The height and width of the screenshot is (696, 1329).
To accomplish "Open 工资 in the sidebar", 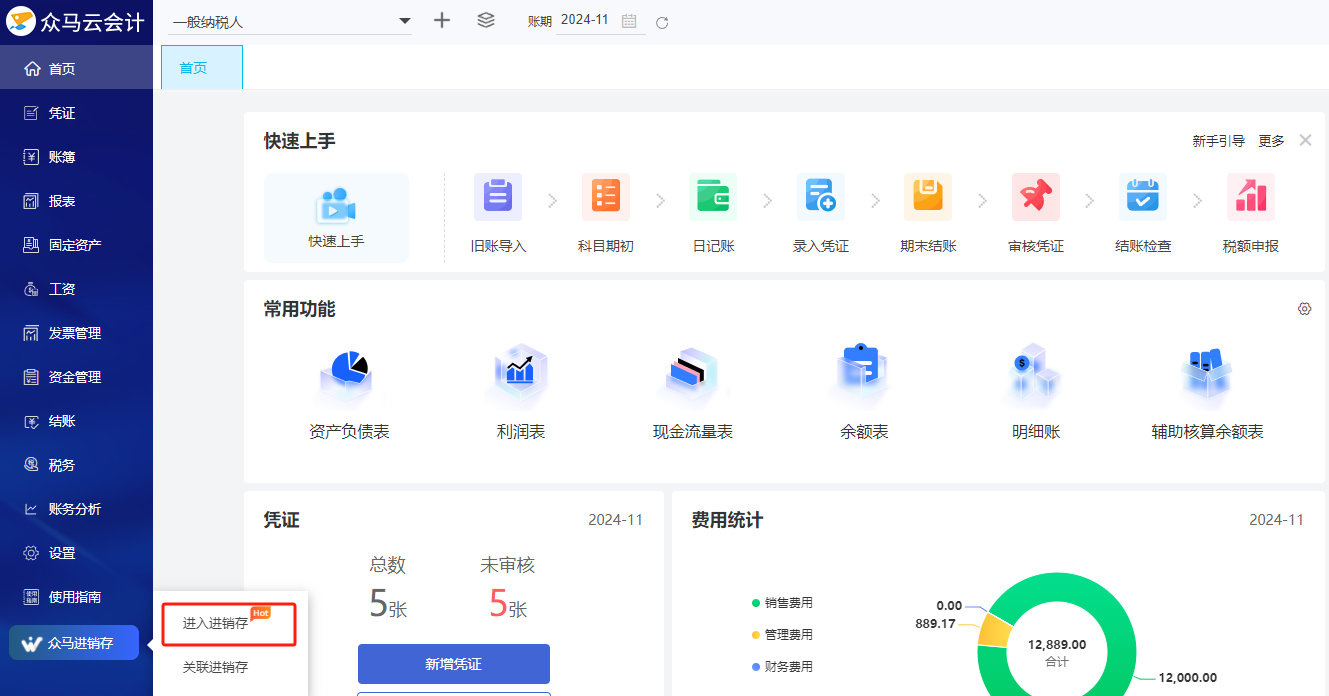I will pos(76,289).
